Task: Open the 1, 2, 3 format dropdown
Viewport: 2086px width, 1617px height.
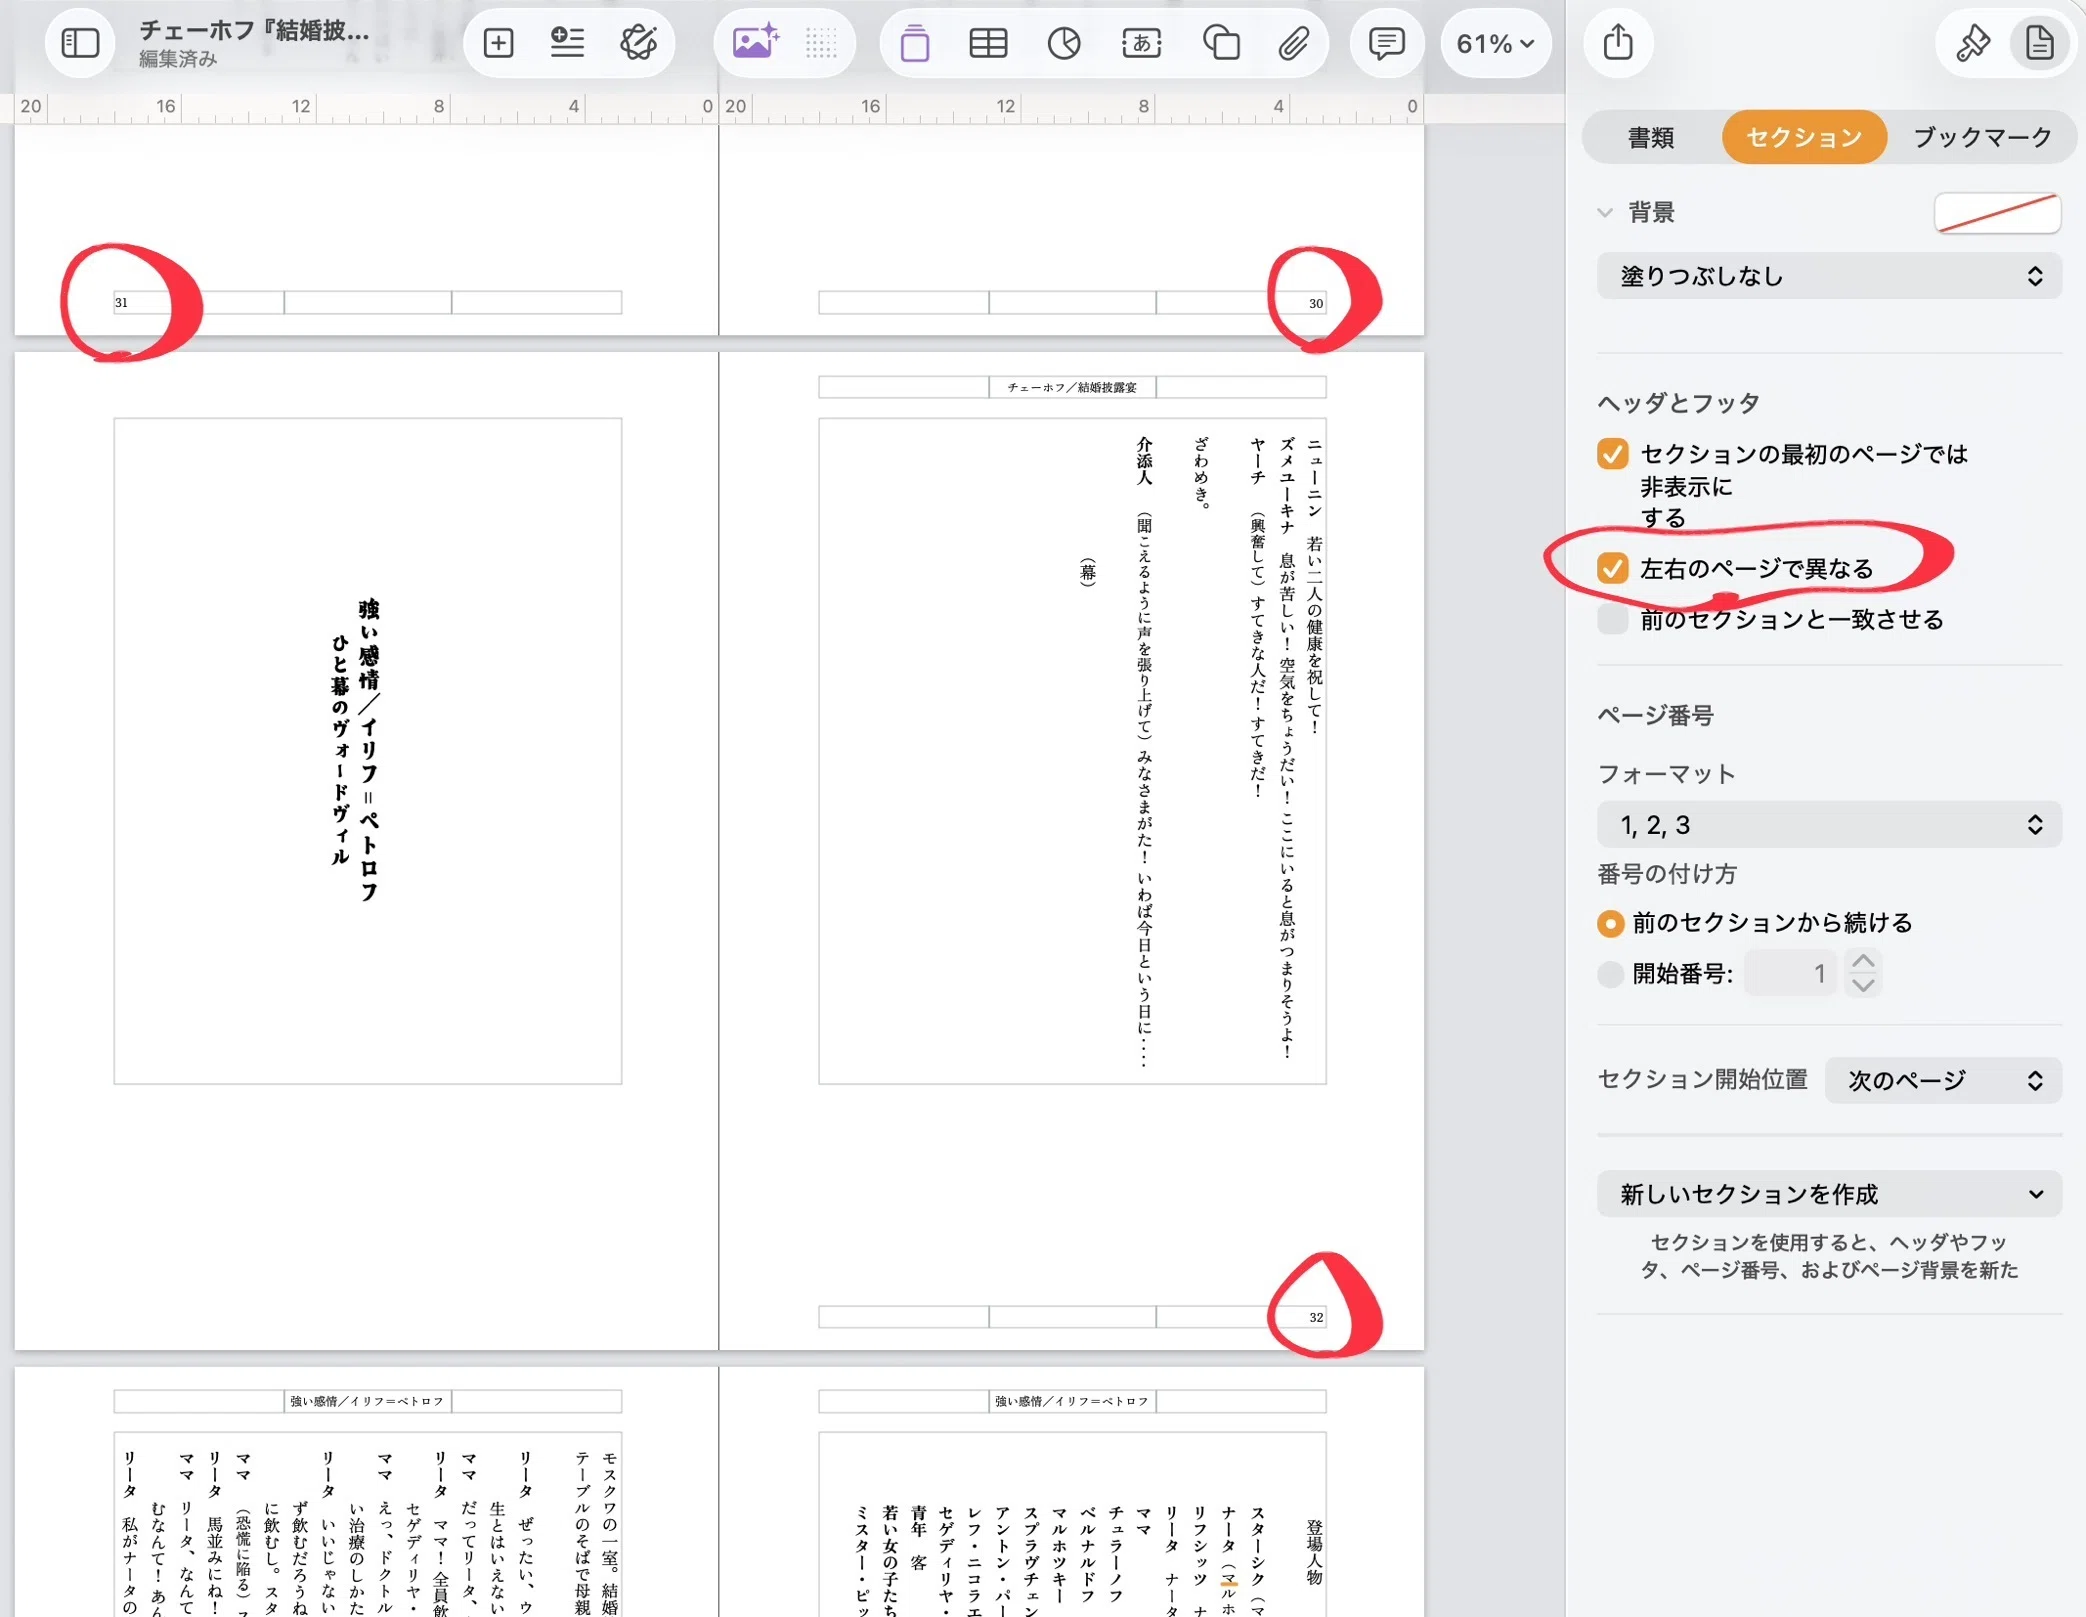Action: point(1828,825)
